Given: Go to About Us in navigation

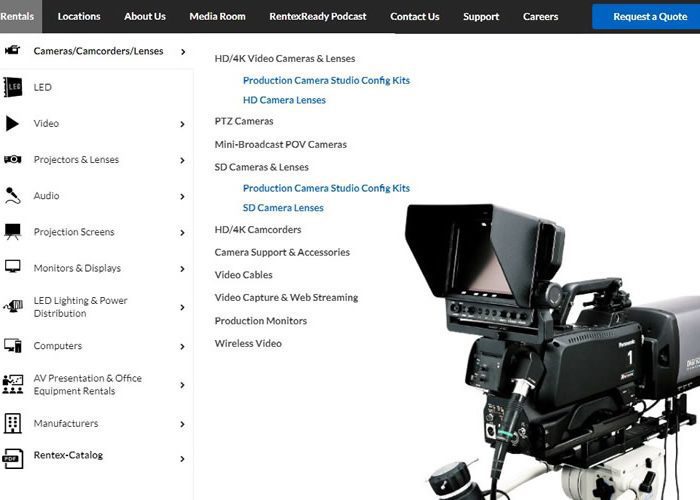Looking at the screenshot, I should tap(145, 17).
